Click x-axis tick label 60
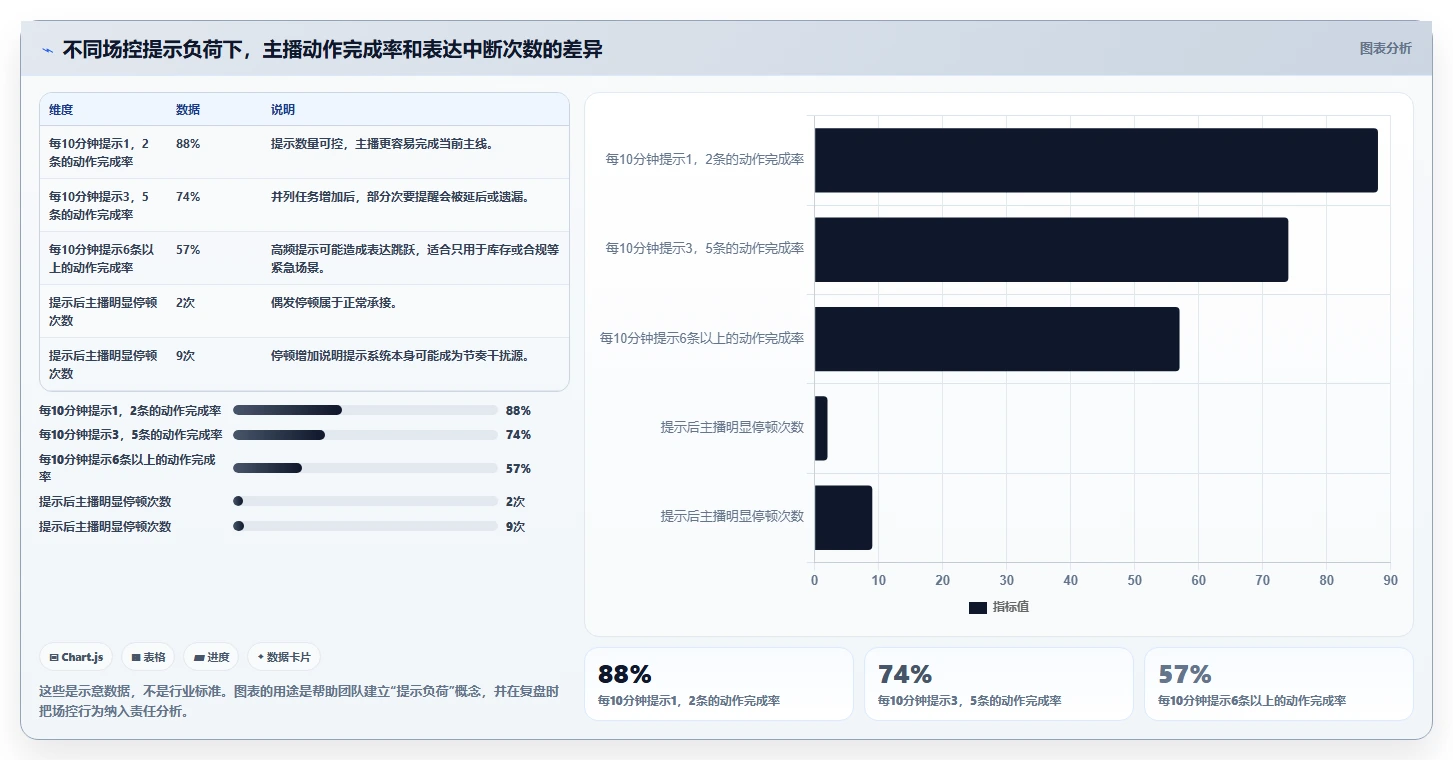This screenshot has height=760, width=1453. (1198, 580)
